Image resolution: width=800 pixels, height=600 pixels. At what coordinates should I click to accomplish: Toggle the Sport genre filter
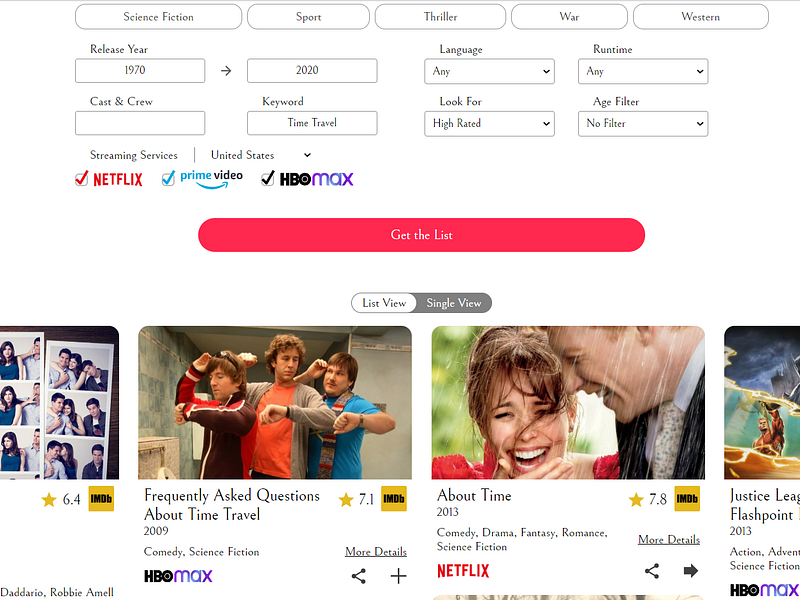click(308, 17)
